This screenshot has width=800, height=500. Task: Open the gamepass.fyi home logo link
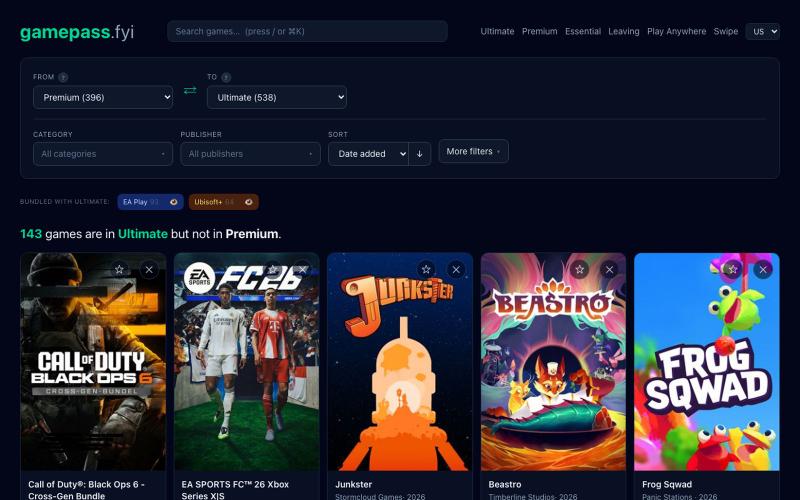77,32
